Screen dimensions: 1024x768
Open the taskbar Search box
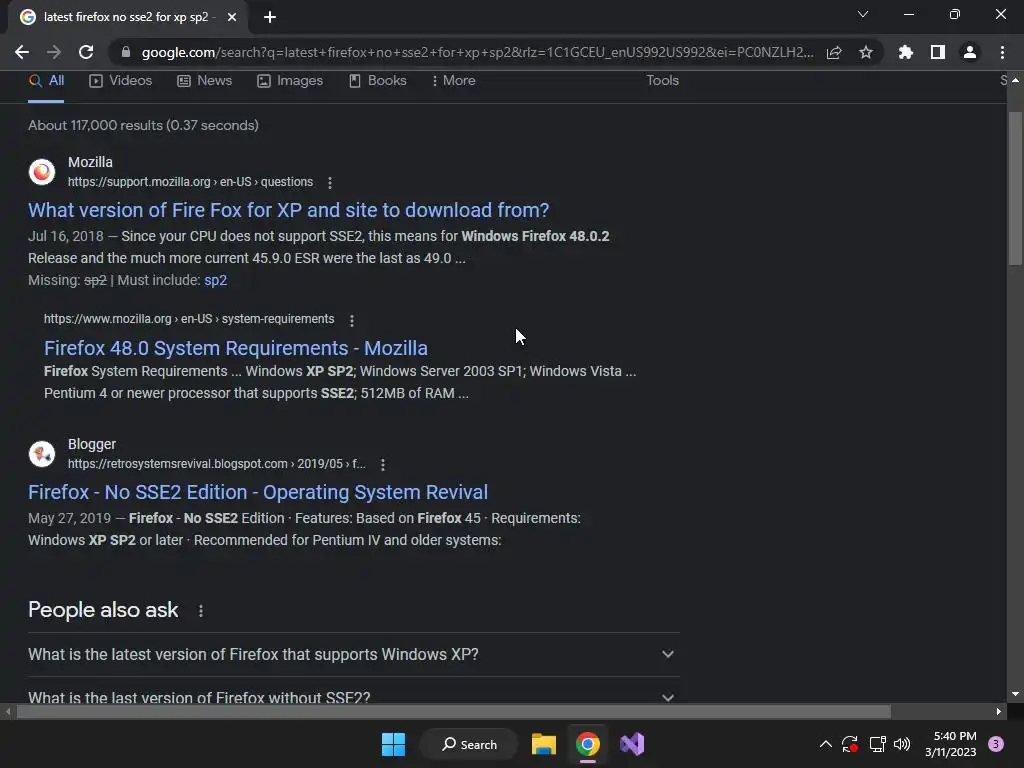pos(469,744)
